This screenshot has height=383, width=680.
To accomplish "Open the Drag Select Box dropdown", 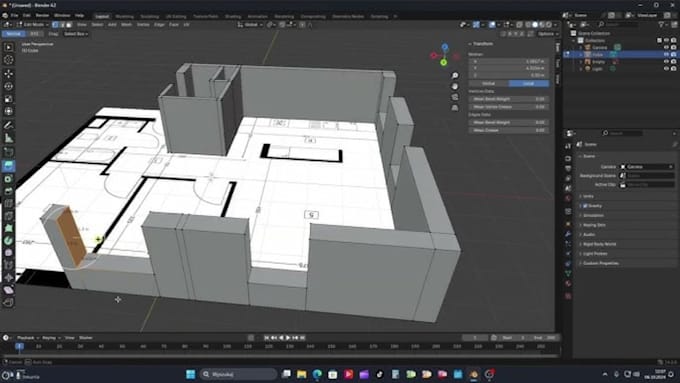I will click(76, 34).
